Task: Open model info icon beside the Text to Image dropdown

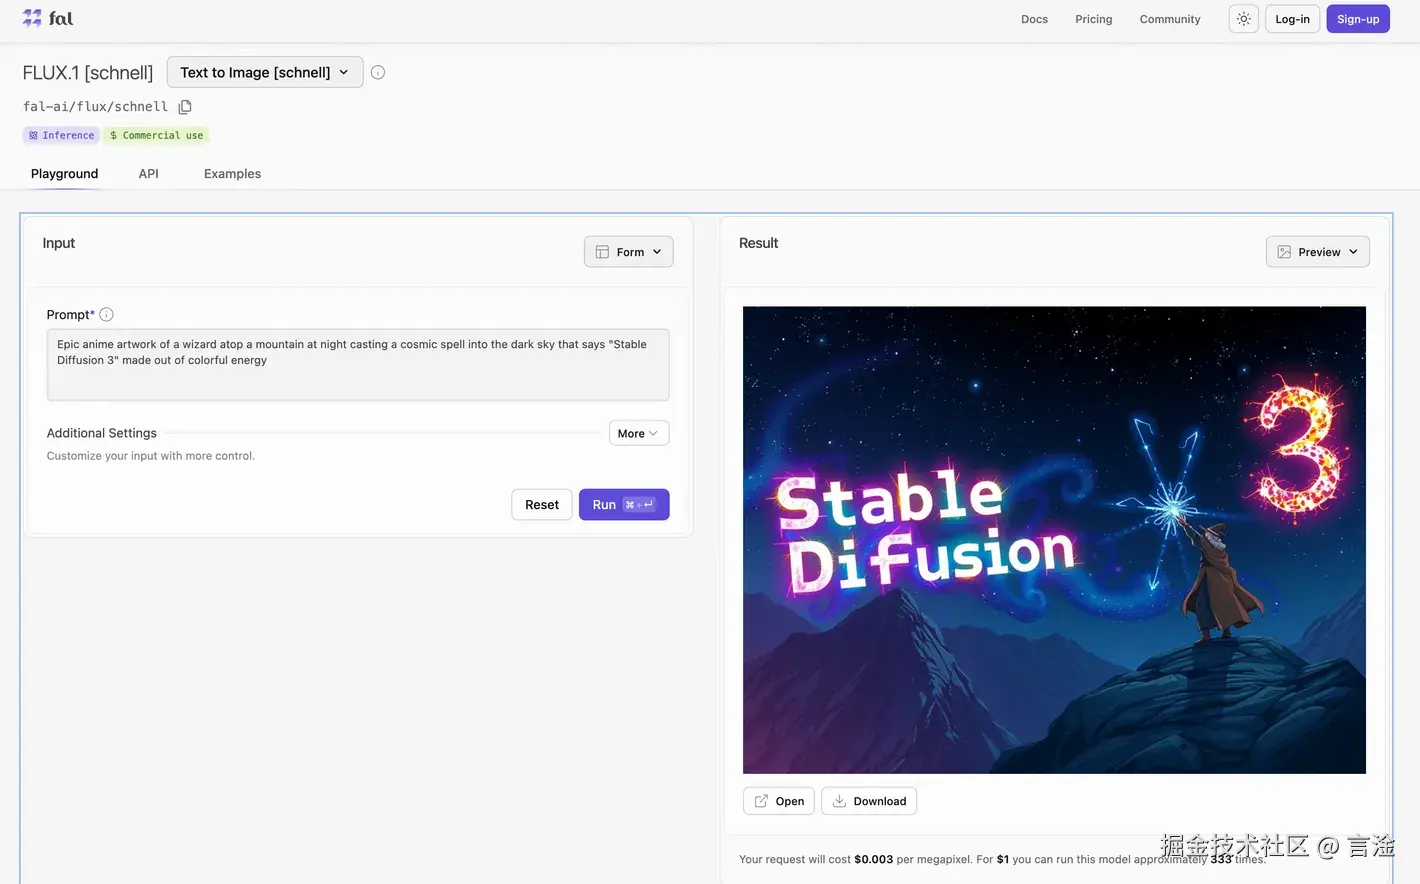Action: pyautogui.click(x=378, y=72)
